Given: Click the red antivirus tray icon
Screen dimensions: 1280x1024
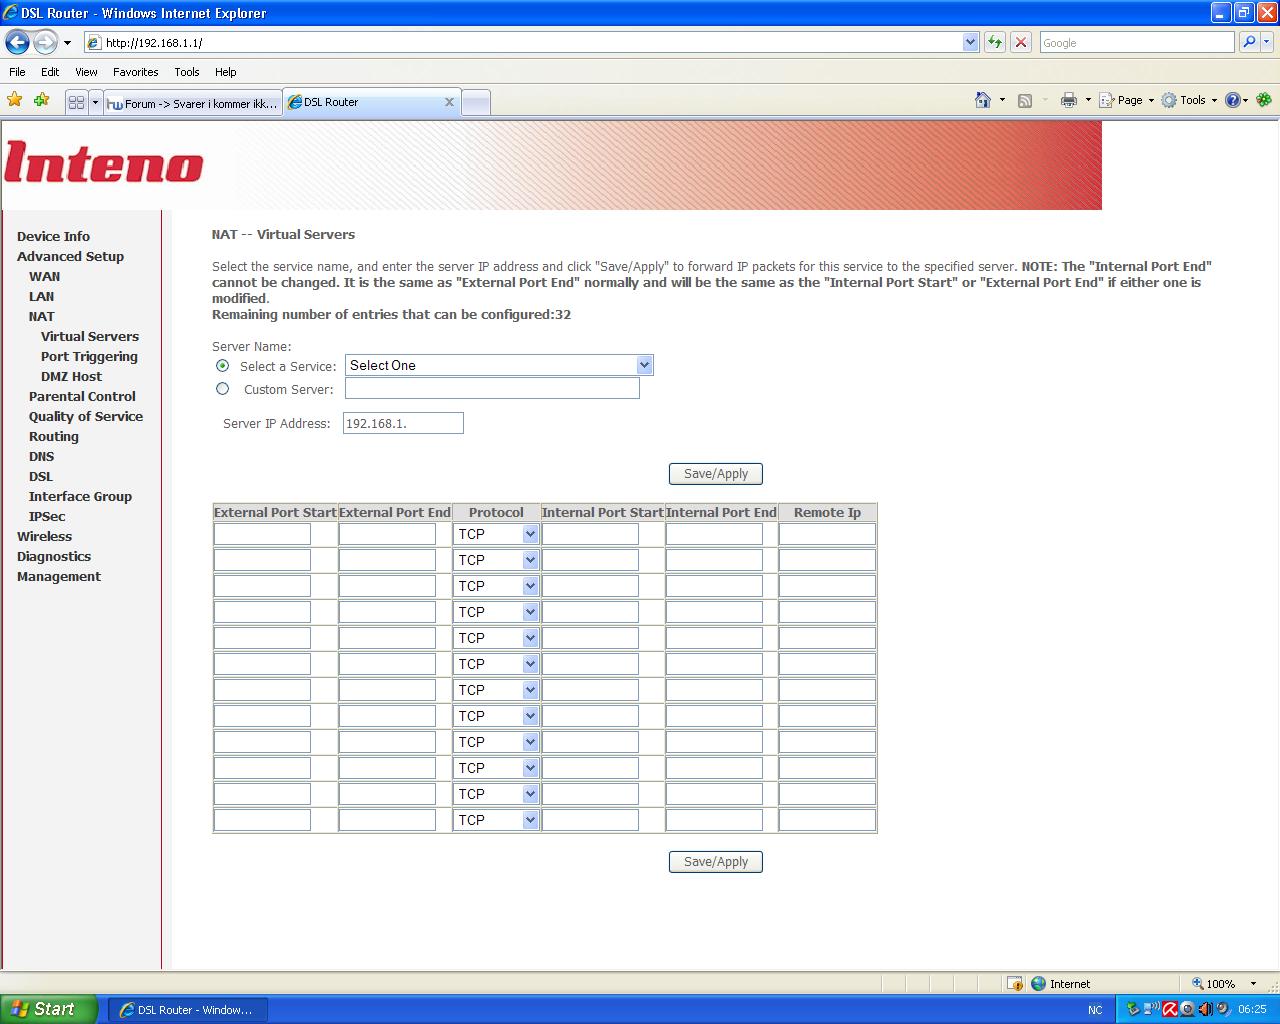Looking at the screenshot, I should pos(1170,1009).
